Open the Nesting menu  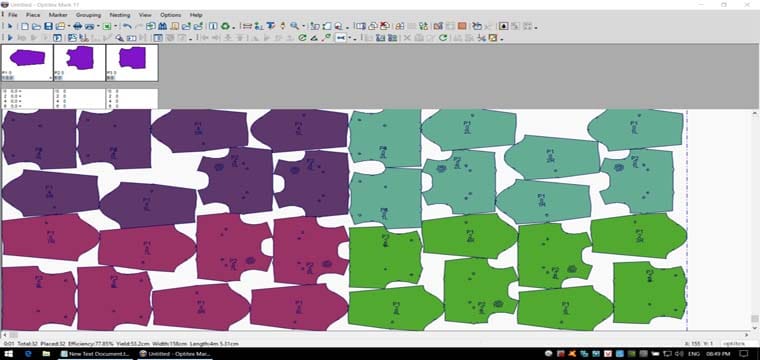[120, 15]
